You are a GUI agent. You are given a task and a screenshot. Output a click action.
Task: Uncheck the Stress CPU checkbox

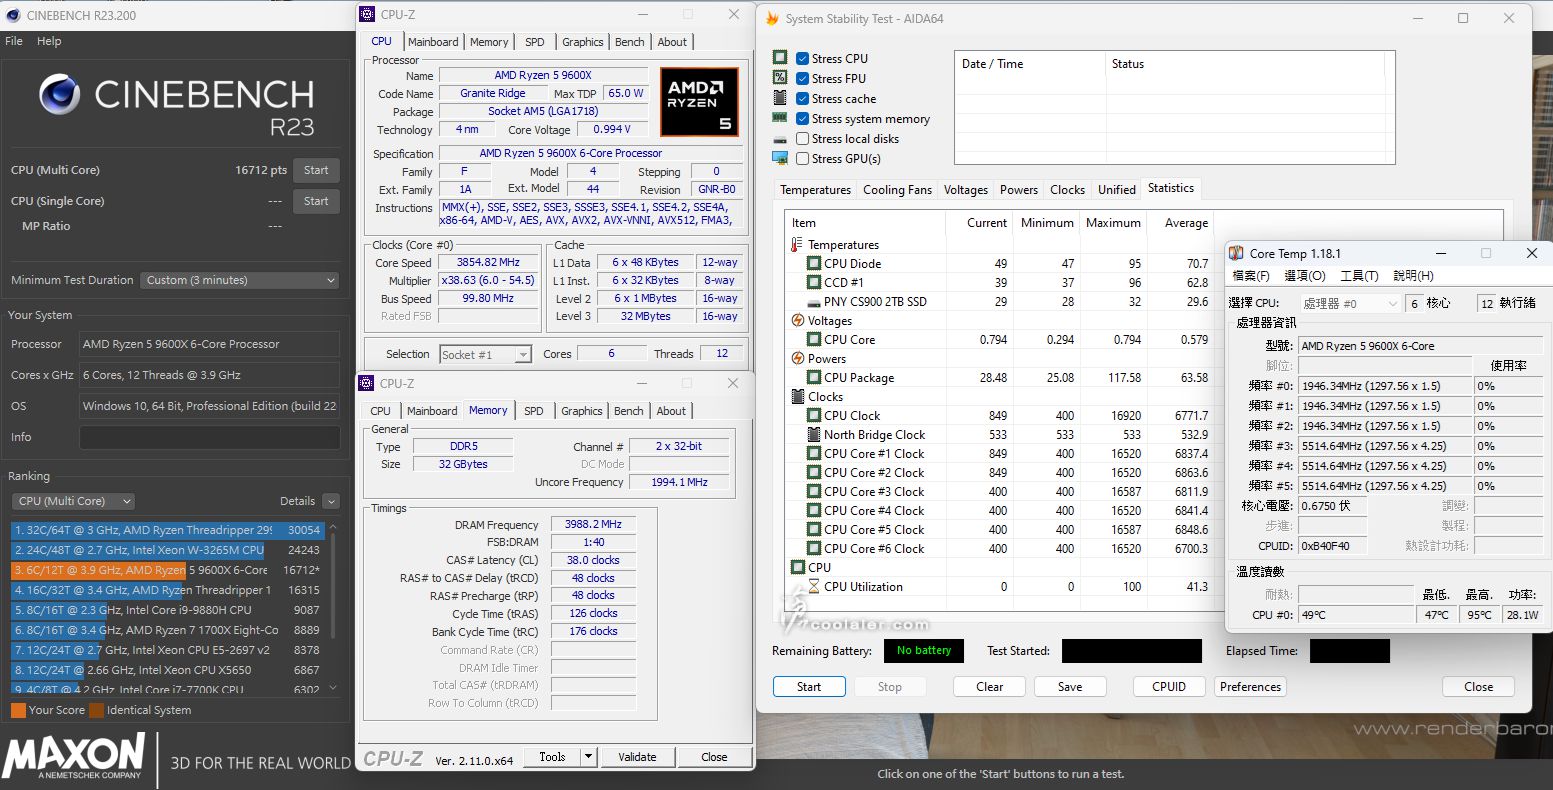[803, 58]
